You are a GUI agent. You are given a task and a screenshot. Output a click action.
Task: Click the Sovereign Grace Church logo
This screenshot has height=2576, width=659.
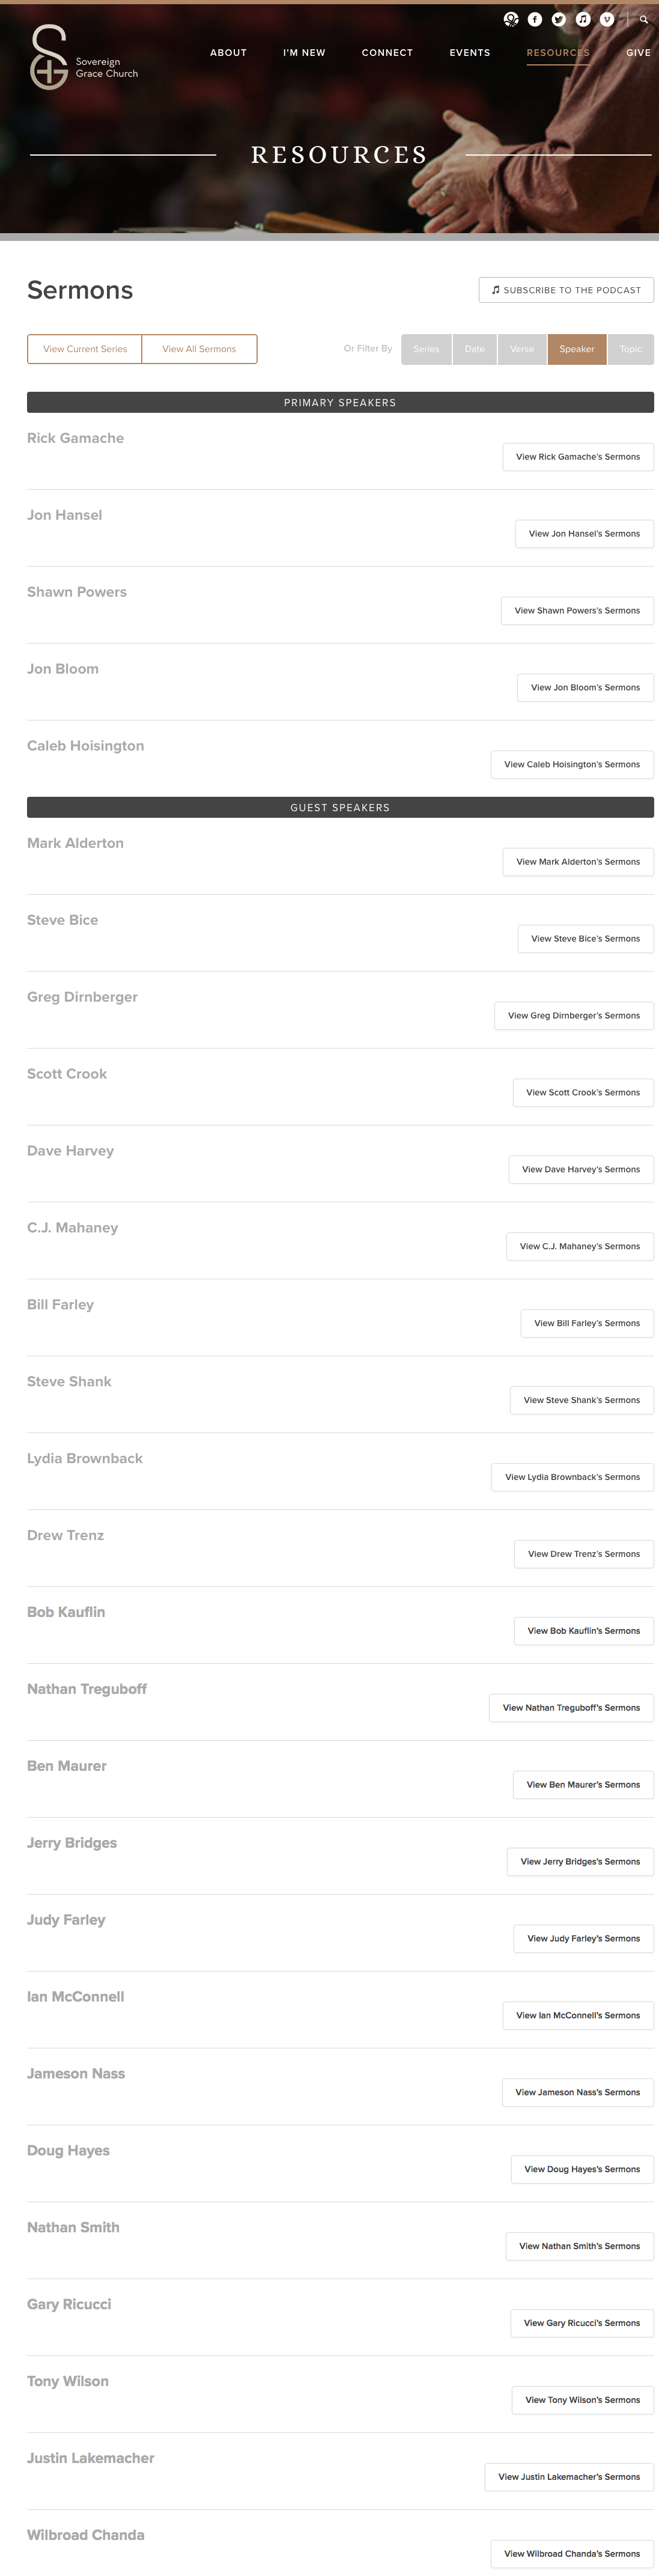[x=84, y=59]
